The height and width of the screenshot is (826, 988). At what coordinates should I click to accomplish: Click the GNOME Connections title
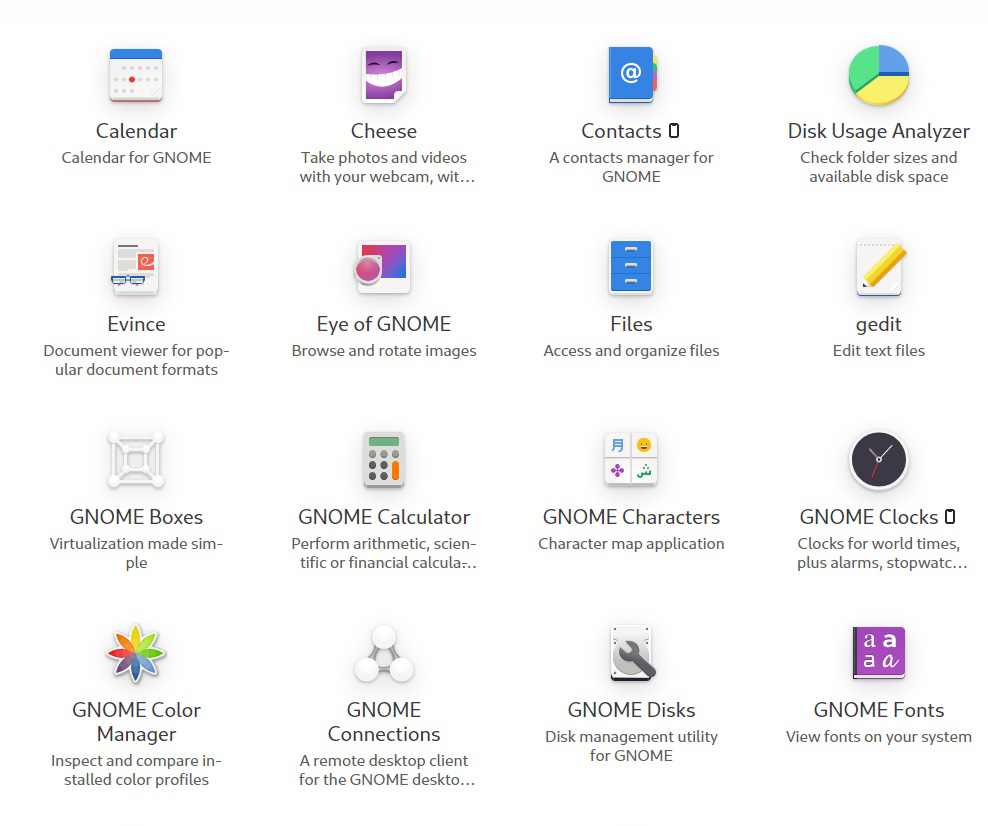(x=384, y=722)
